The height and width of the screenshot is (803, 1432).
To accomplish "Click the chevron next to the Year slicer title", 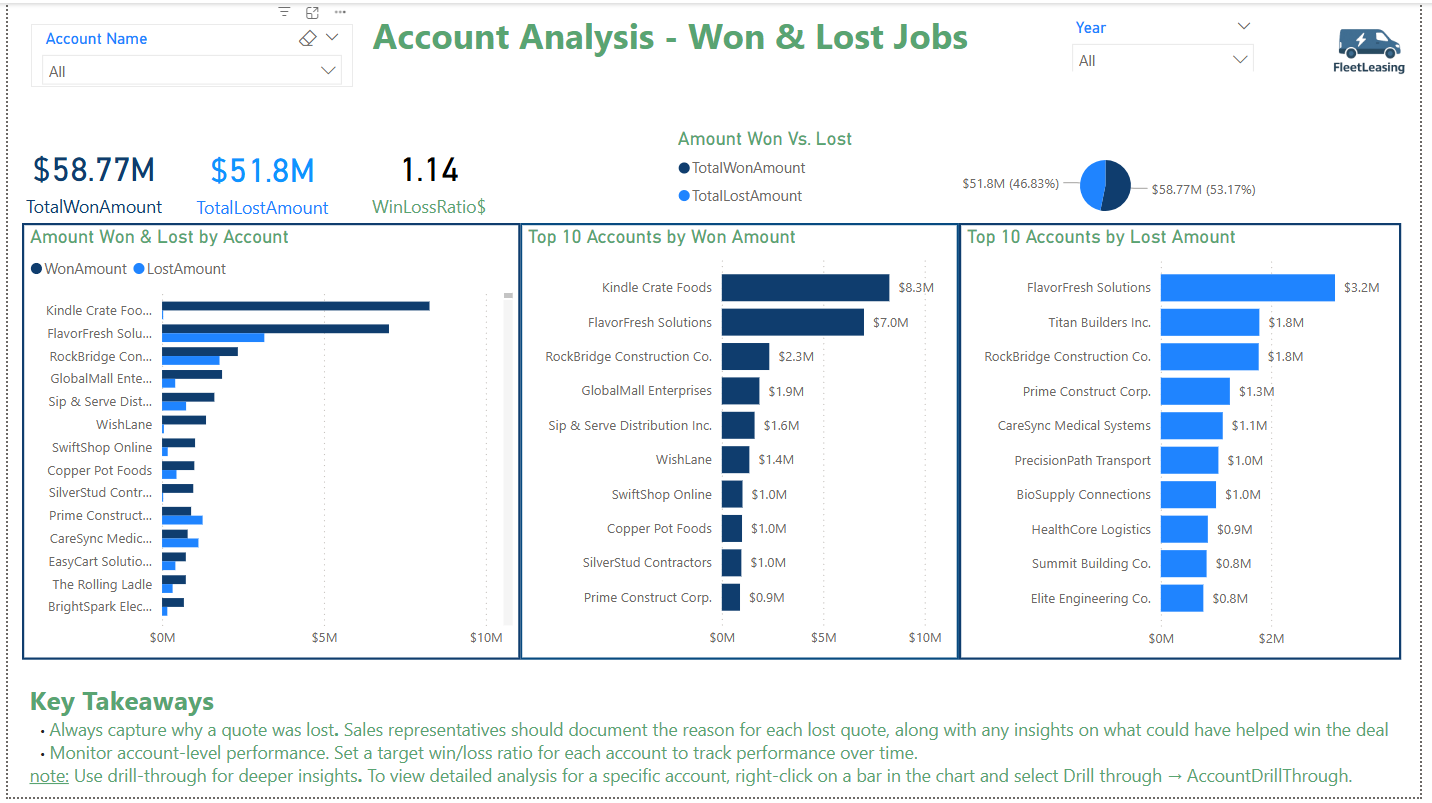I will pyautogui.click(x=1244, y=26).
